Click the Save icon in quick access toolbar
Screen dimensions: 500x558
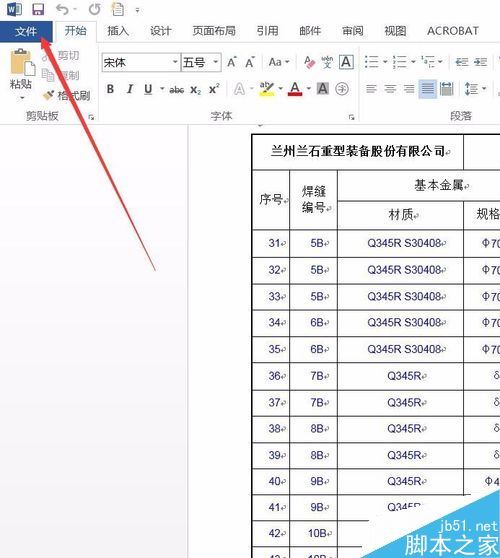click(x=38, y=9)
